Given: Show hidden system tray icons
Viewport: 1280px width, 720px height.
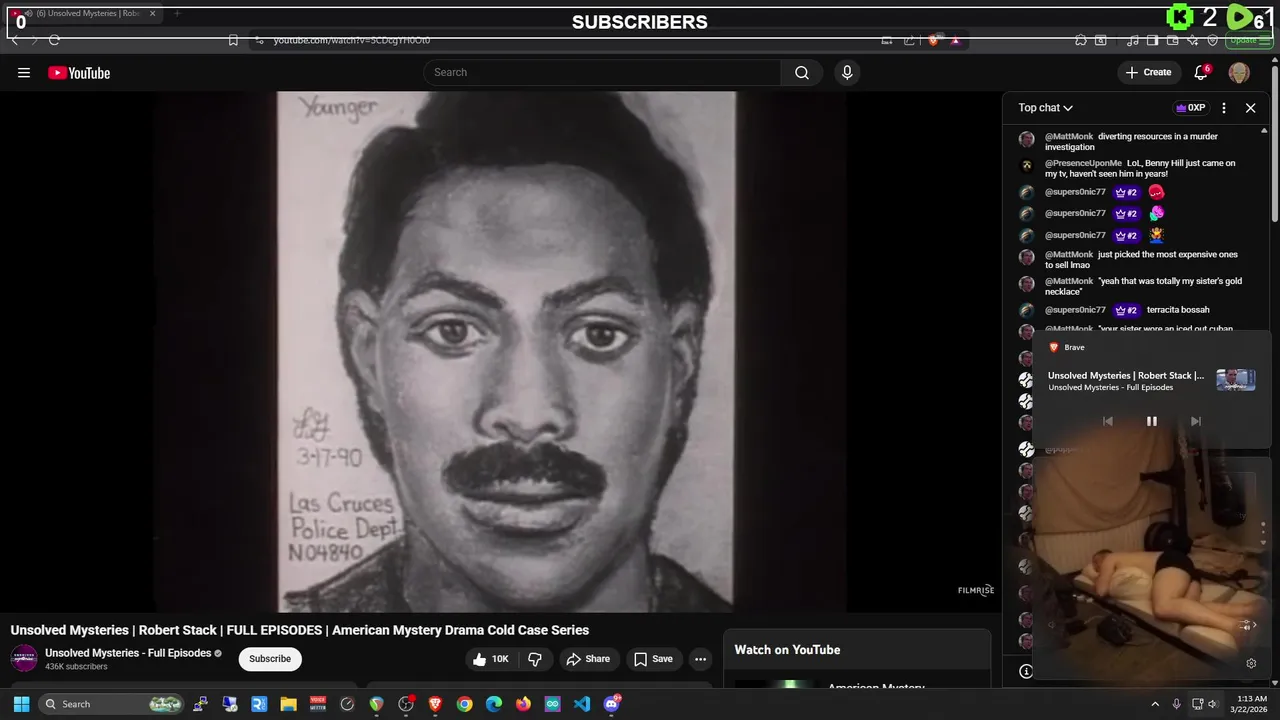Looking at the screenshot, I should [x=1155, y=704].
